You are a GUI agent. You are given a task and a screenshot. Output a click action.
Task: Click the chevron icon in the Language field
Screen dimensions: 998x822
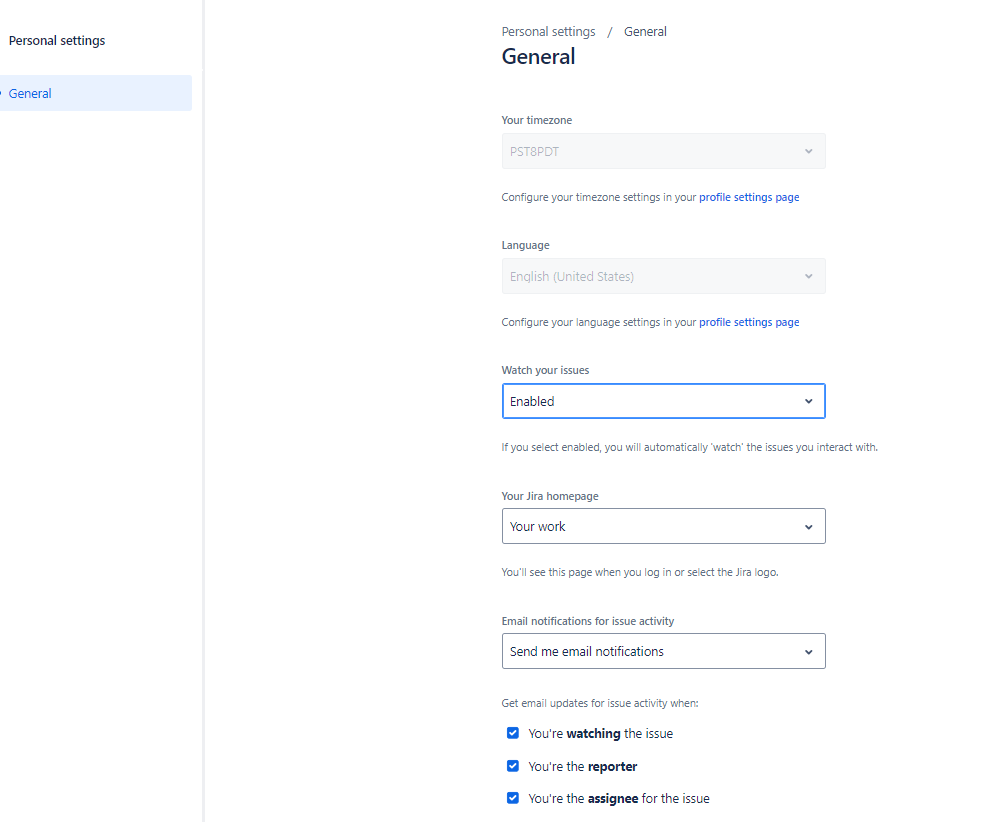pos(808,277)
